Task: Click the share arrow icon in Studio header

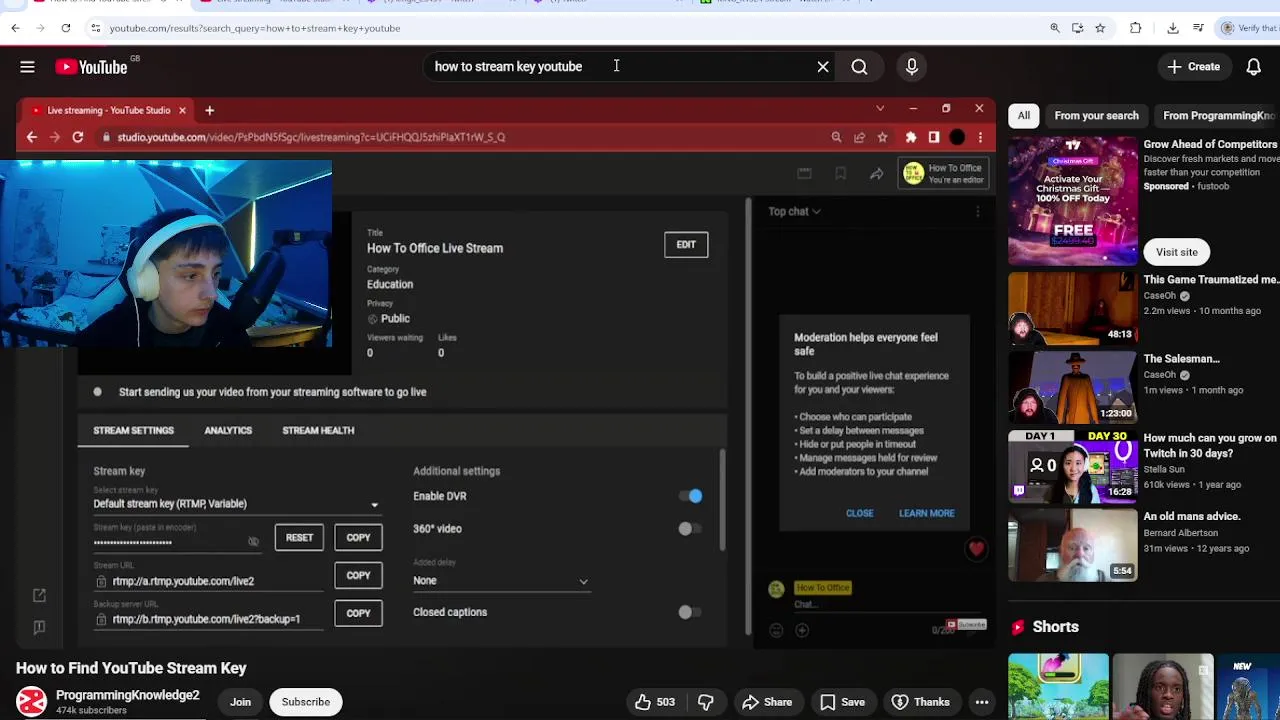Action: [876, 174]
